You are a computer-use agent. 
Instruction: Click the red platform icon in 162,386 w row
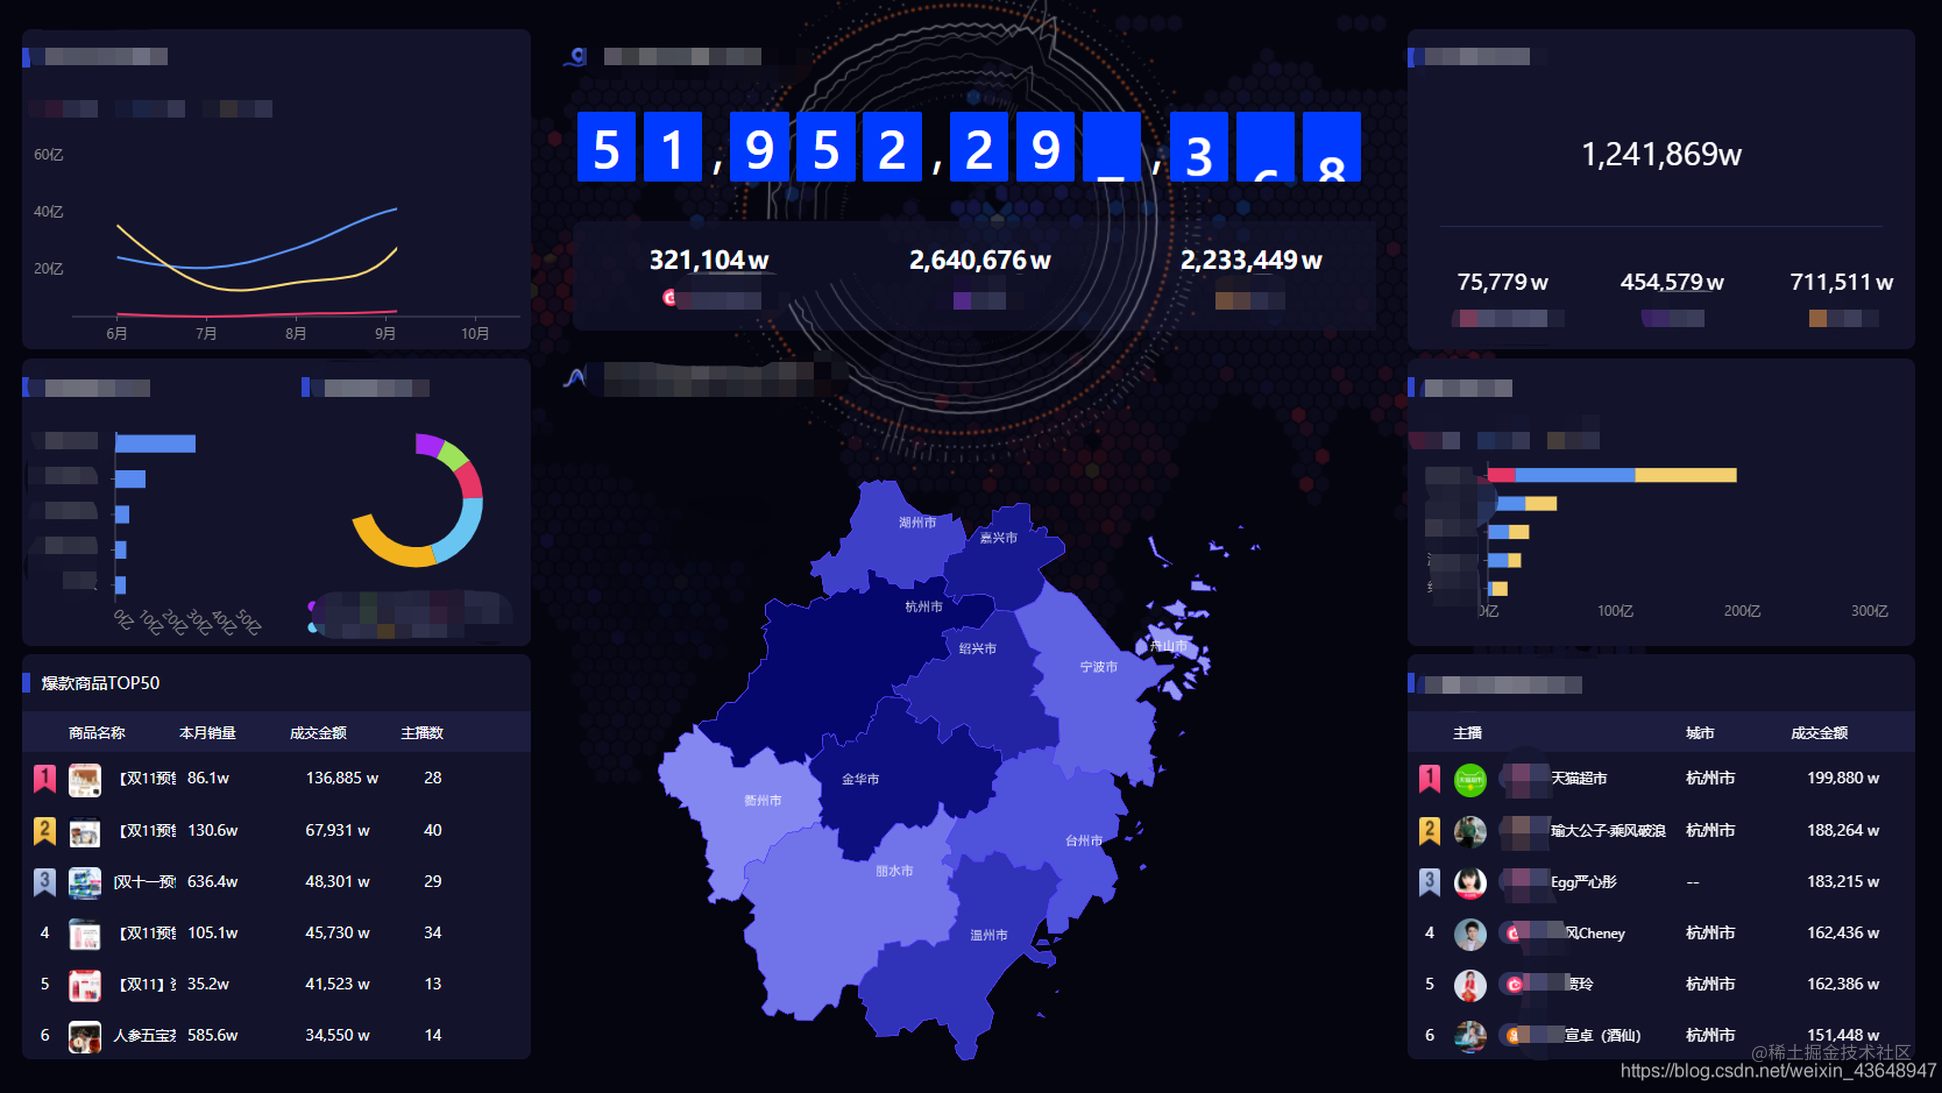coord(1514,984)
